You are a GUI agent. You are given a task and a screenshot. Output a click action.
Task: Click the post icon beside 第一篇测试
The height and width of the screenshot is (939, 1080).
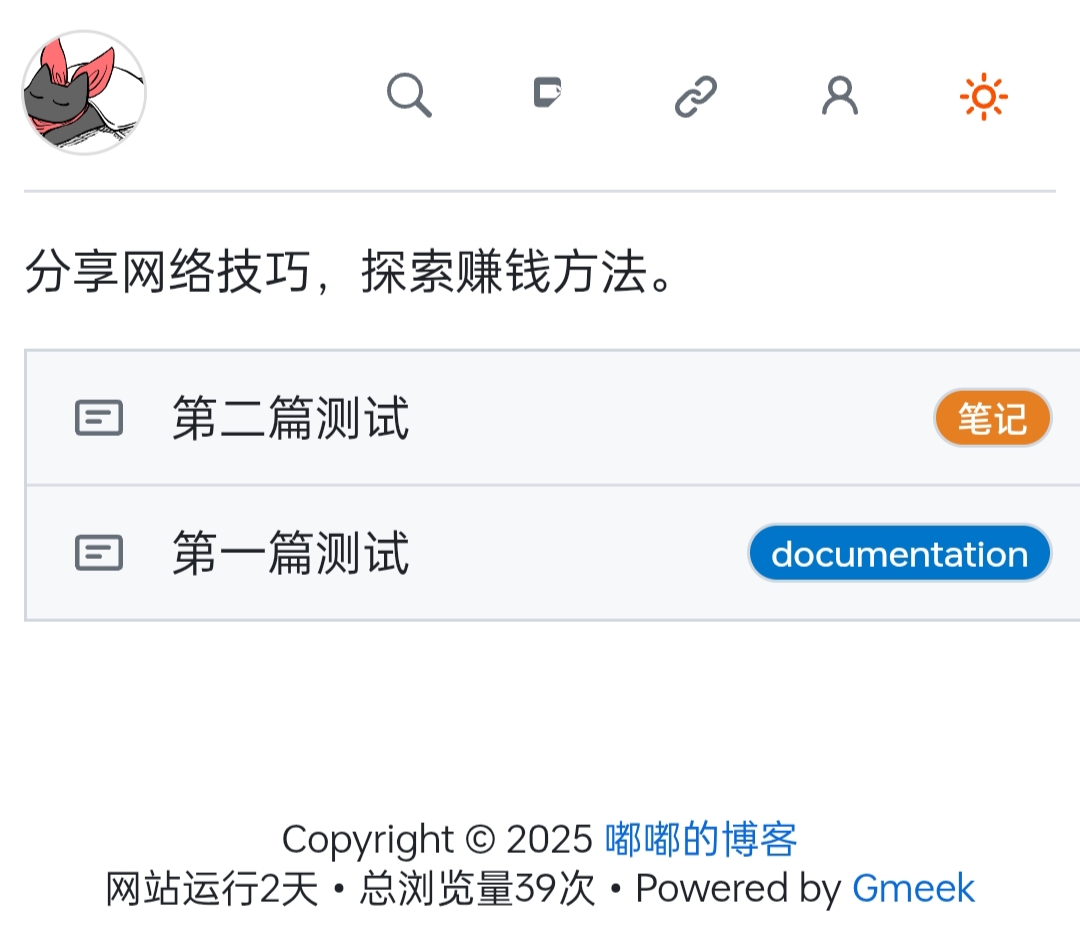click(99, 553)
